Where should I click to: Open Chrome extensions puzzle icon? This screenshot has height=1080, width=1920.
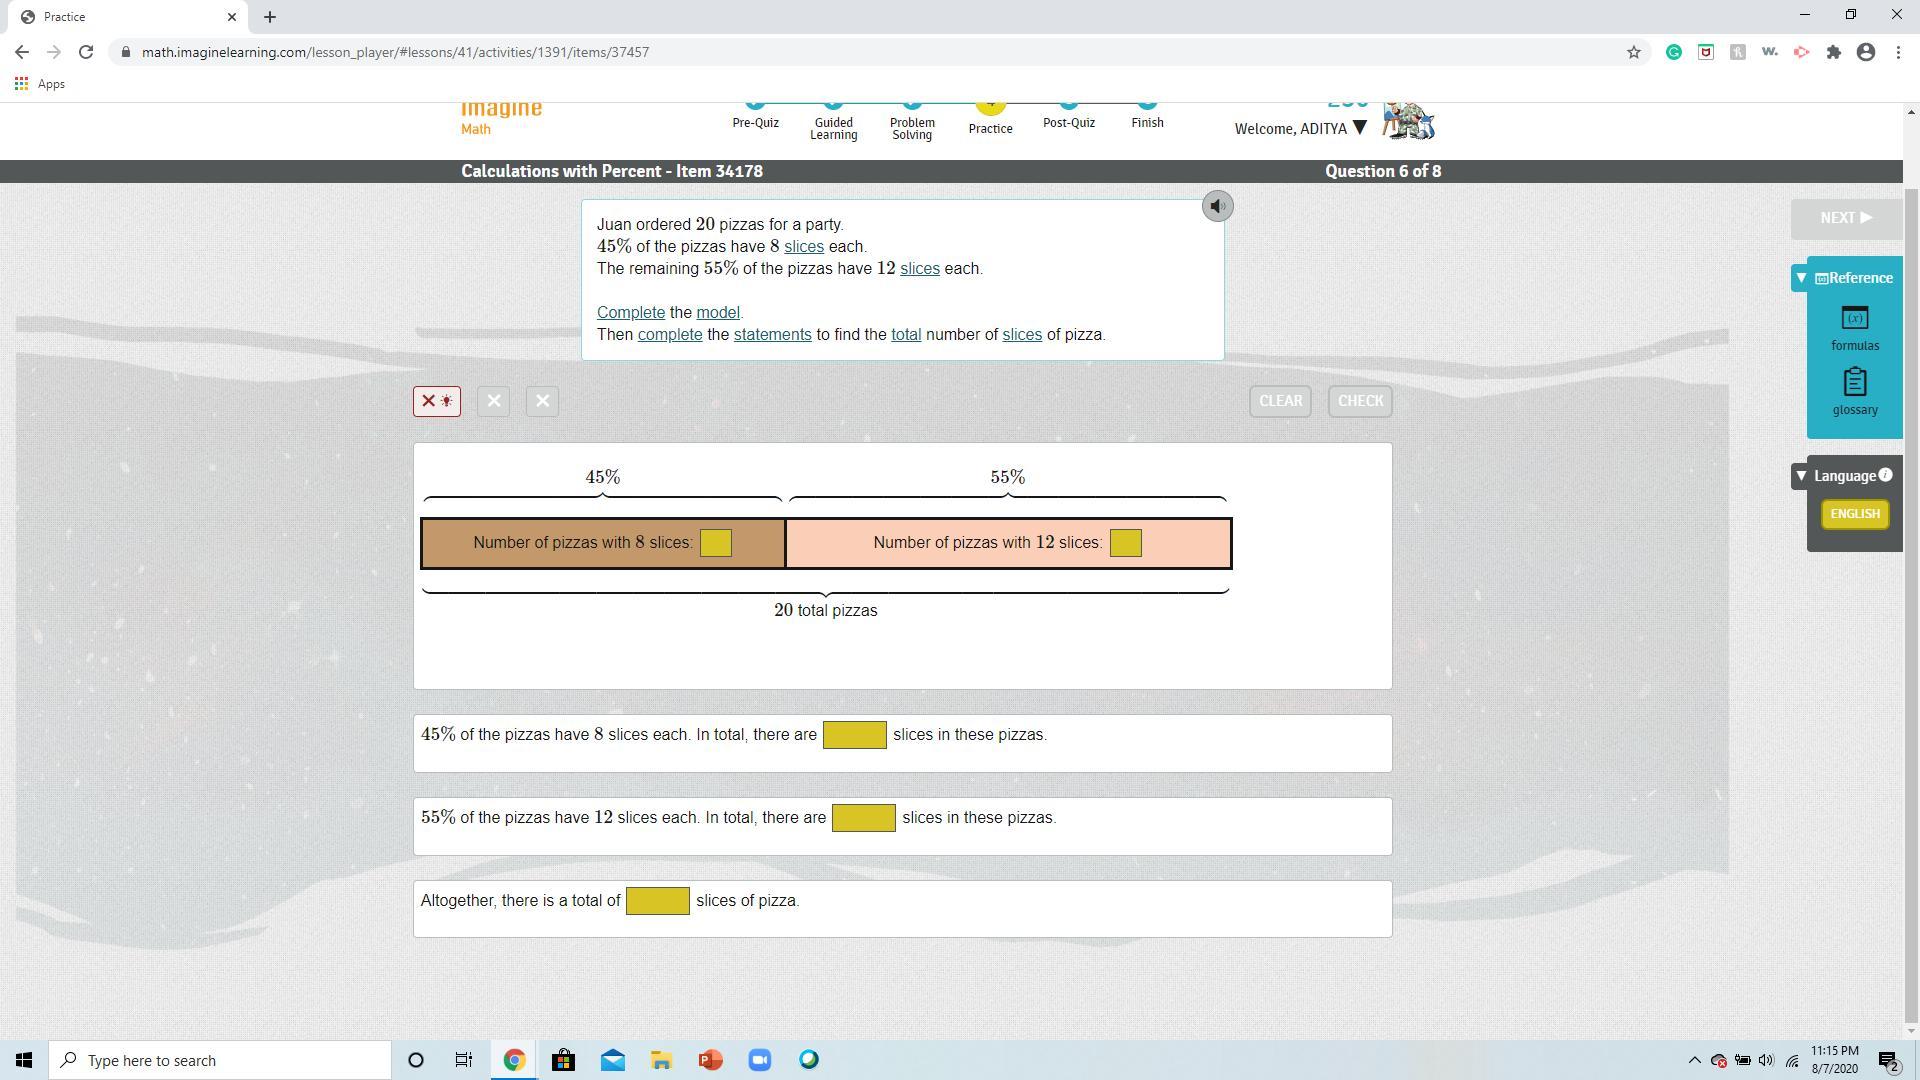(1834, 52)
